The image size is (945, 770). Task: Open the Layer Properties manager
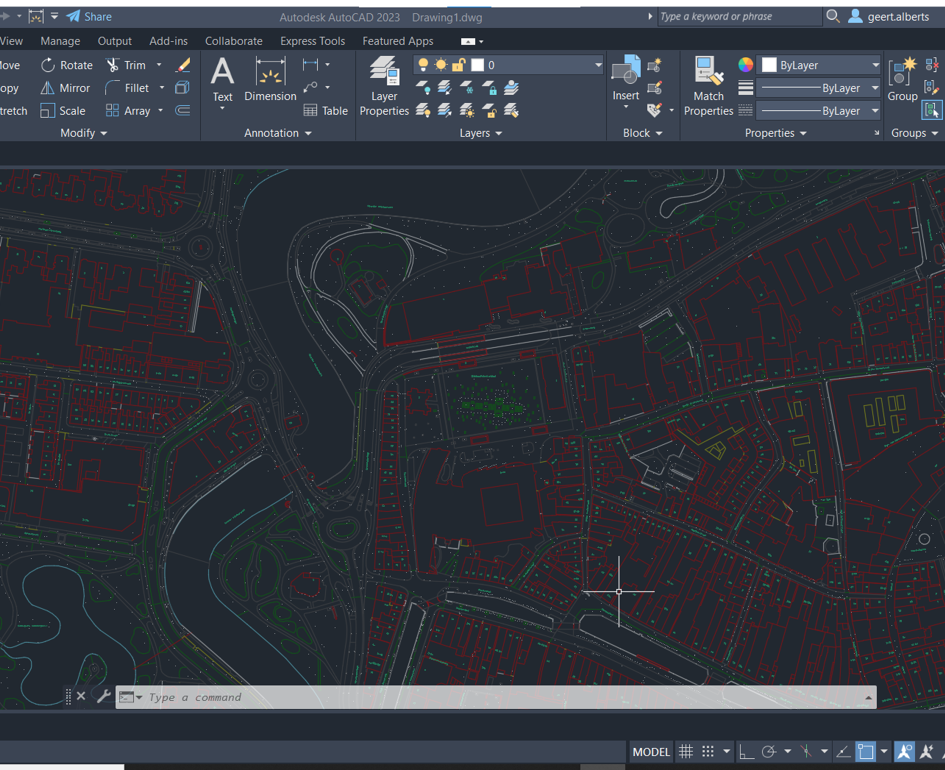[384, 85]
